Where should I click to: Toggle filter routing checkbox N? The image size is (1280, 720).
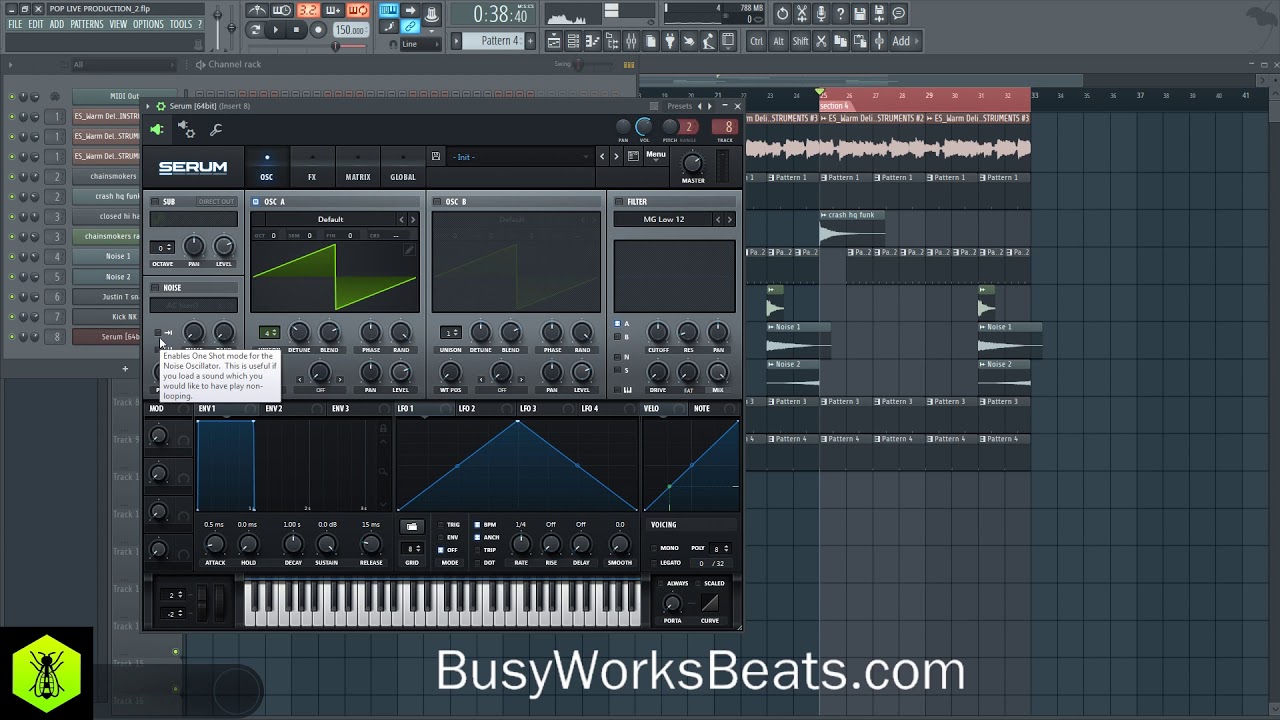pyautogui.click(x=618, y=357)
